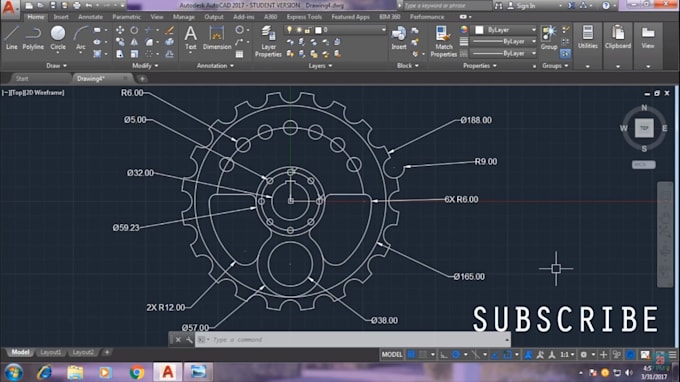This screenshot has width=680, height=382.
Task: Select the Erase tool in Modify
Action: pyautogui.click(x=170, y=30)
